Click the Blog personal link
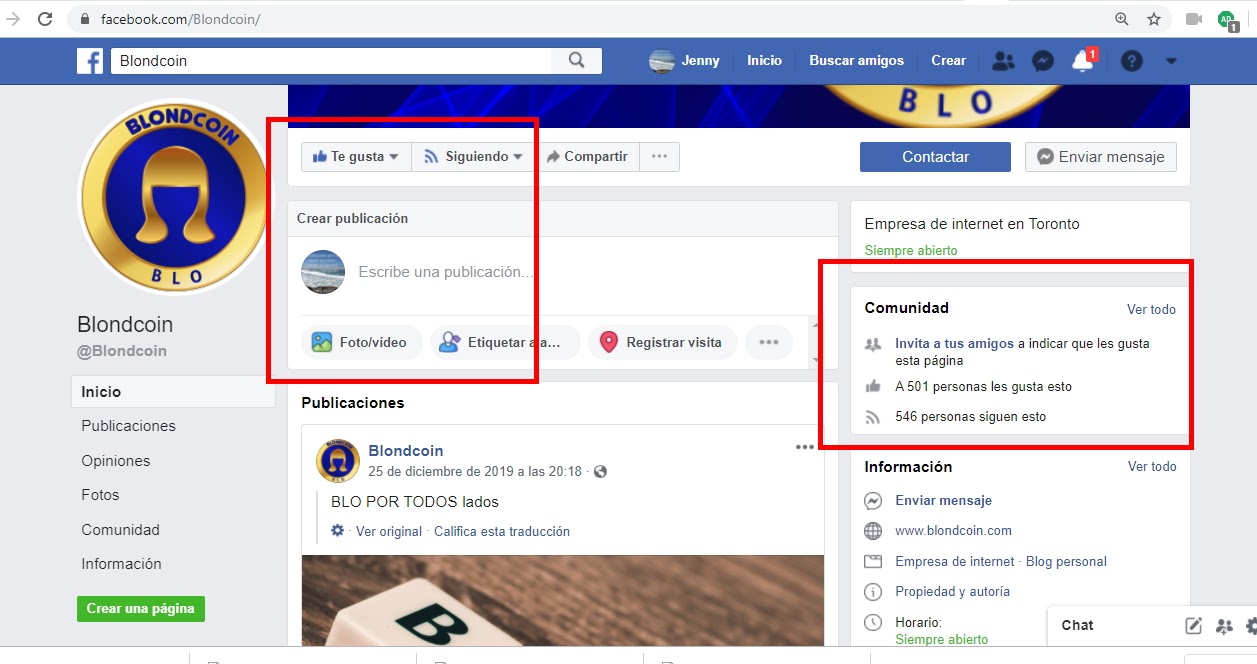Viewport: 1257px width, 664px height. (x=1066, y=561)
